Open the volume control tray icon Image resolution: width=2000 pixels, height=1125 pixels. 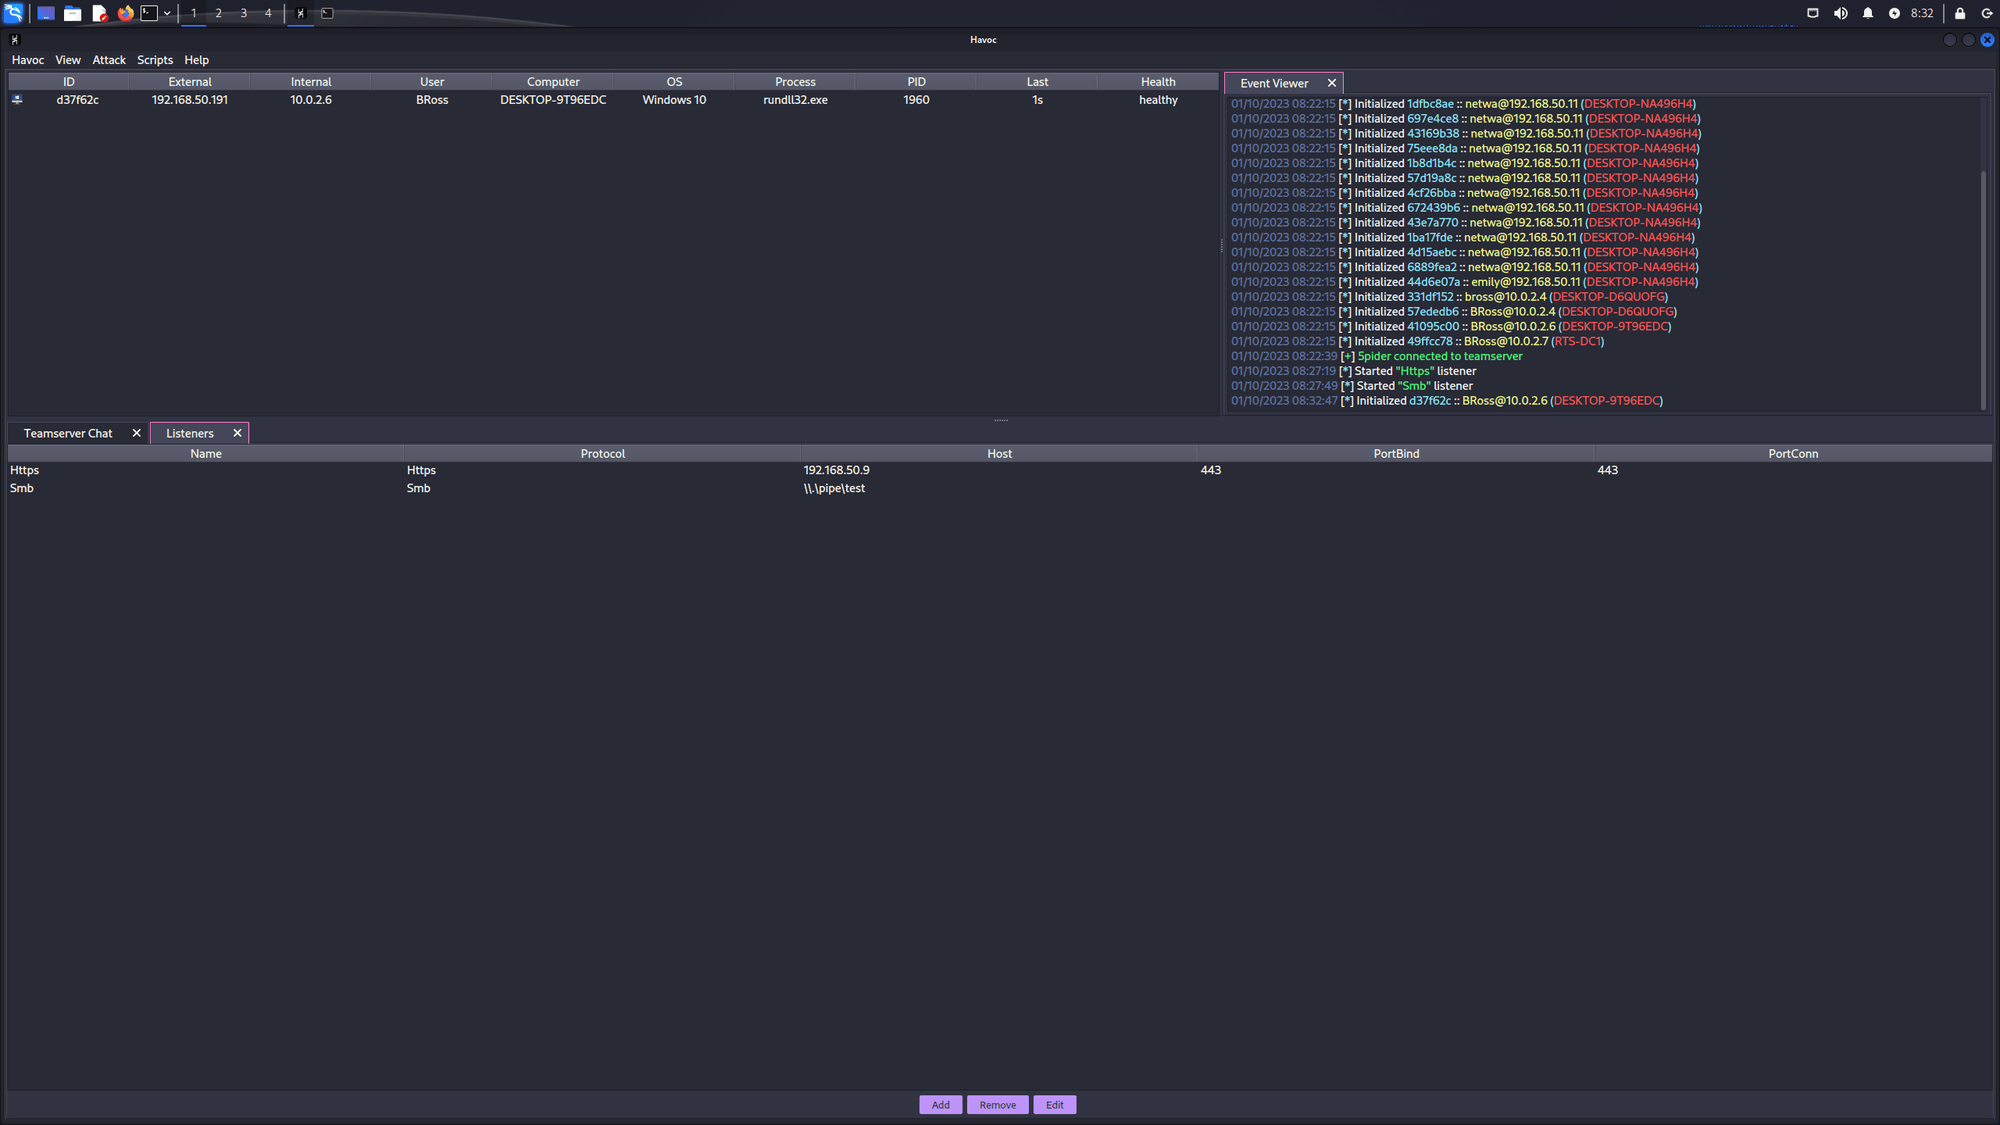click(1840, 13)
